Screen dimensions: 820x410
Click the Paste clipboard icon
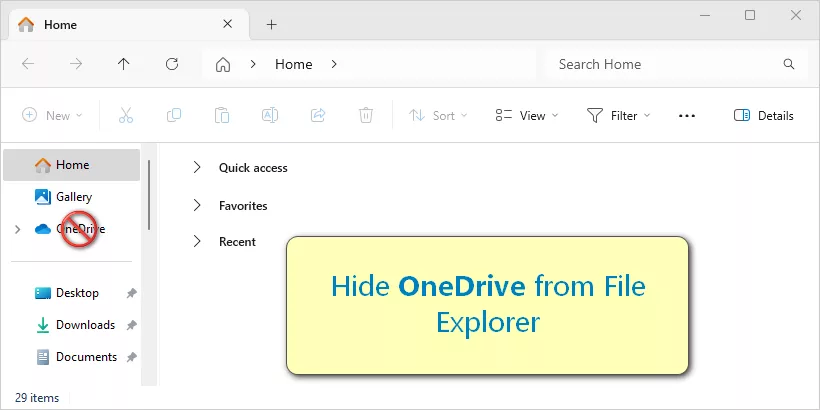pyautogui.click(x=222, y=115)
